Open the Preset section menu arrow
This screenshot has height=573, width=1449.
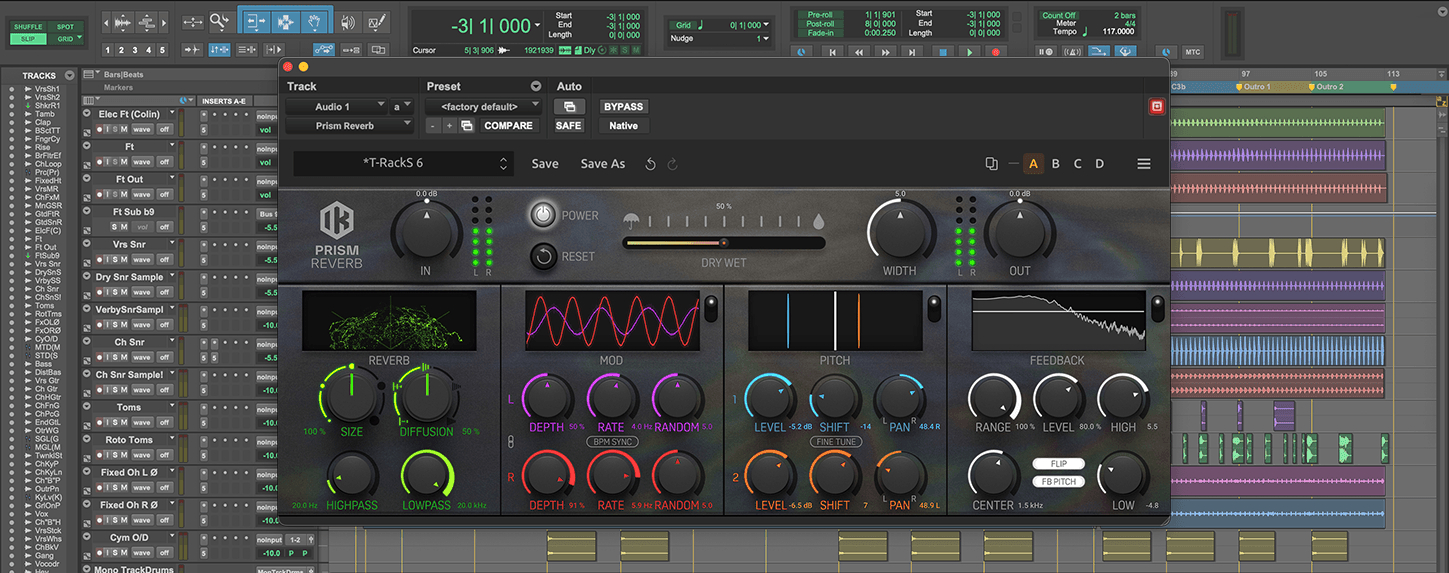click(536, 87)
